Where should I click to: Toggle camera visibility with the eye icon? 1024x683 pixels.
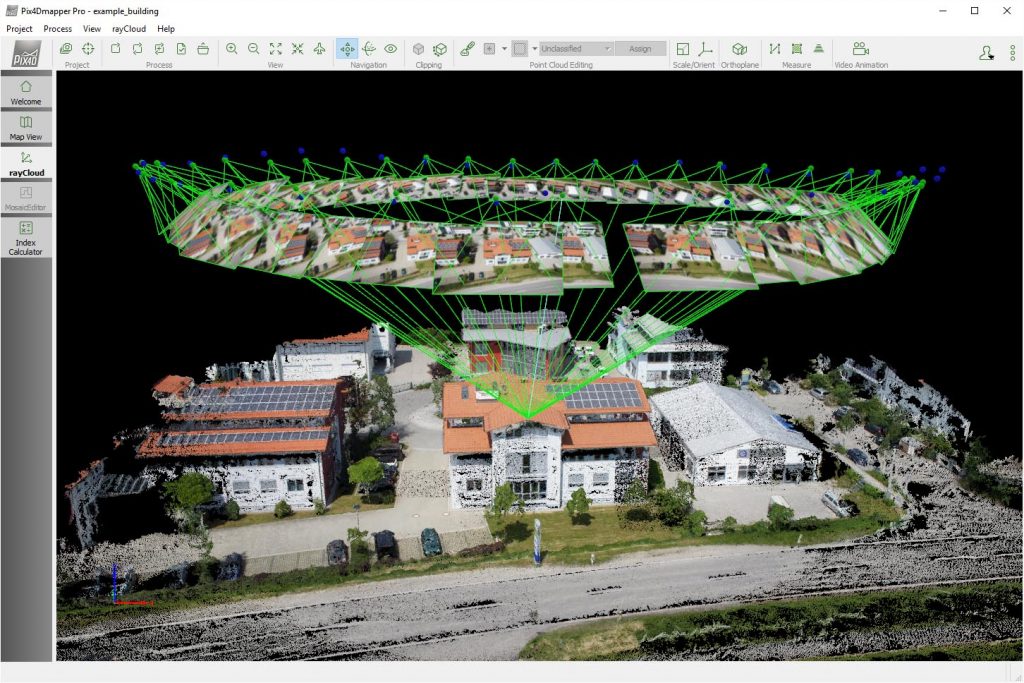point(390,48)
